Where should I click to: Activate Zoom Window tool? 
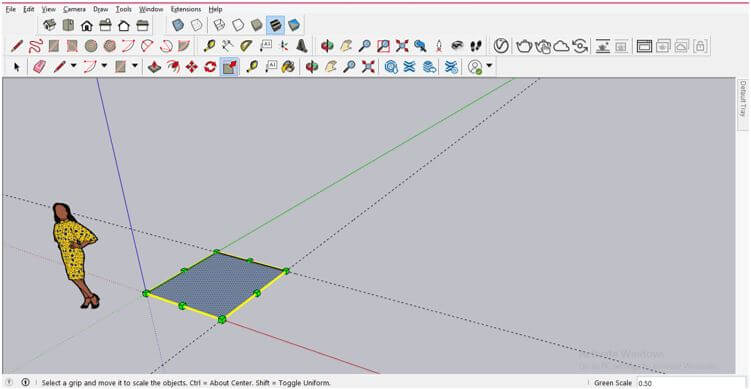click(383, 46)
